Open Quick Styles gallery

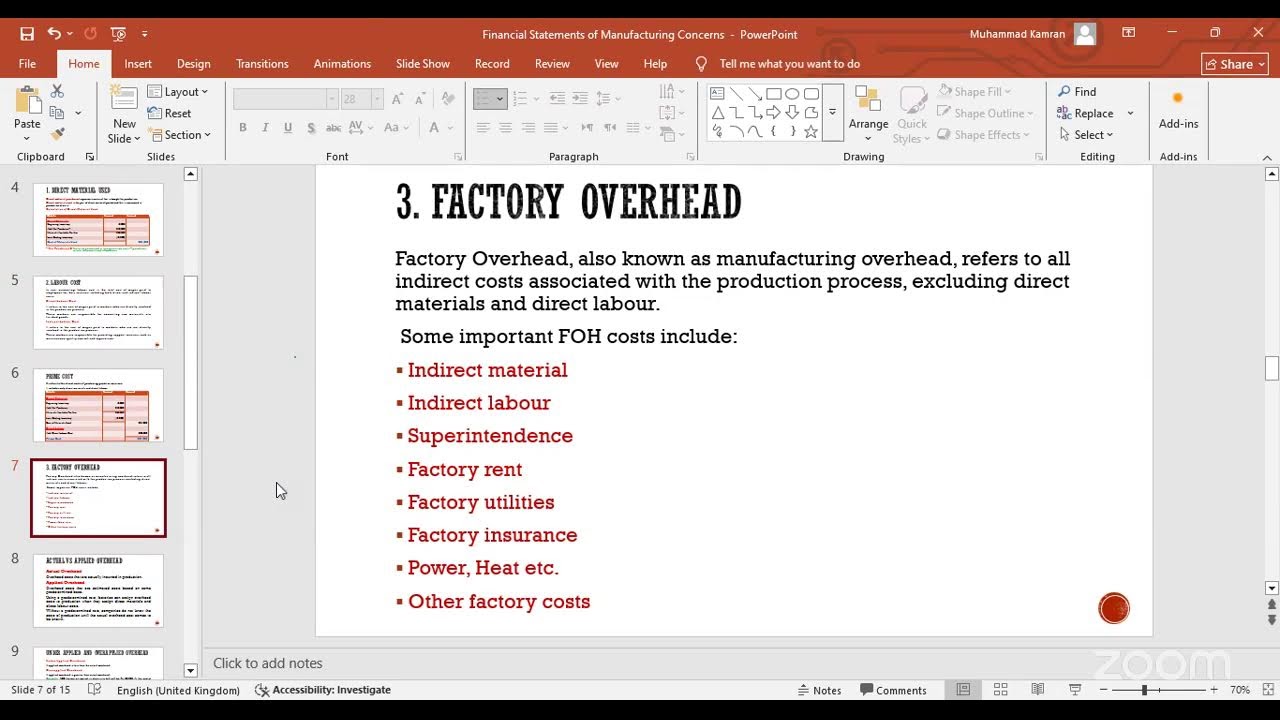912,115
